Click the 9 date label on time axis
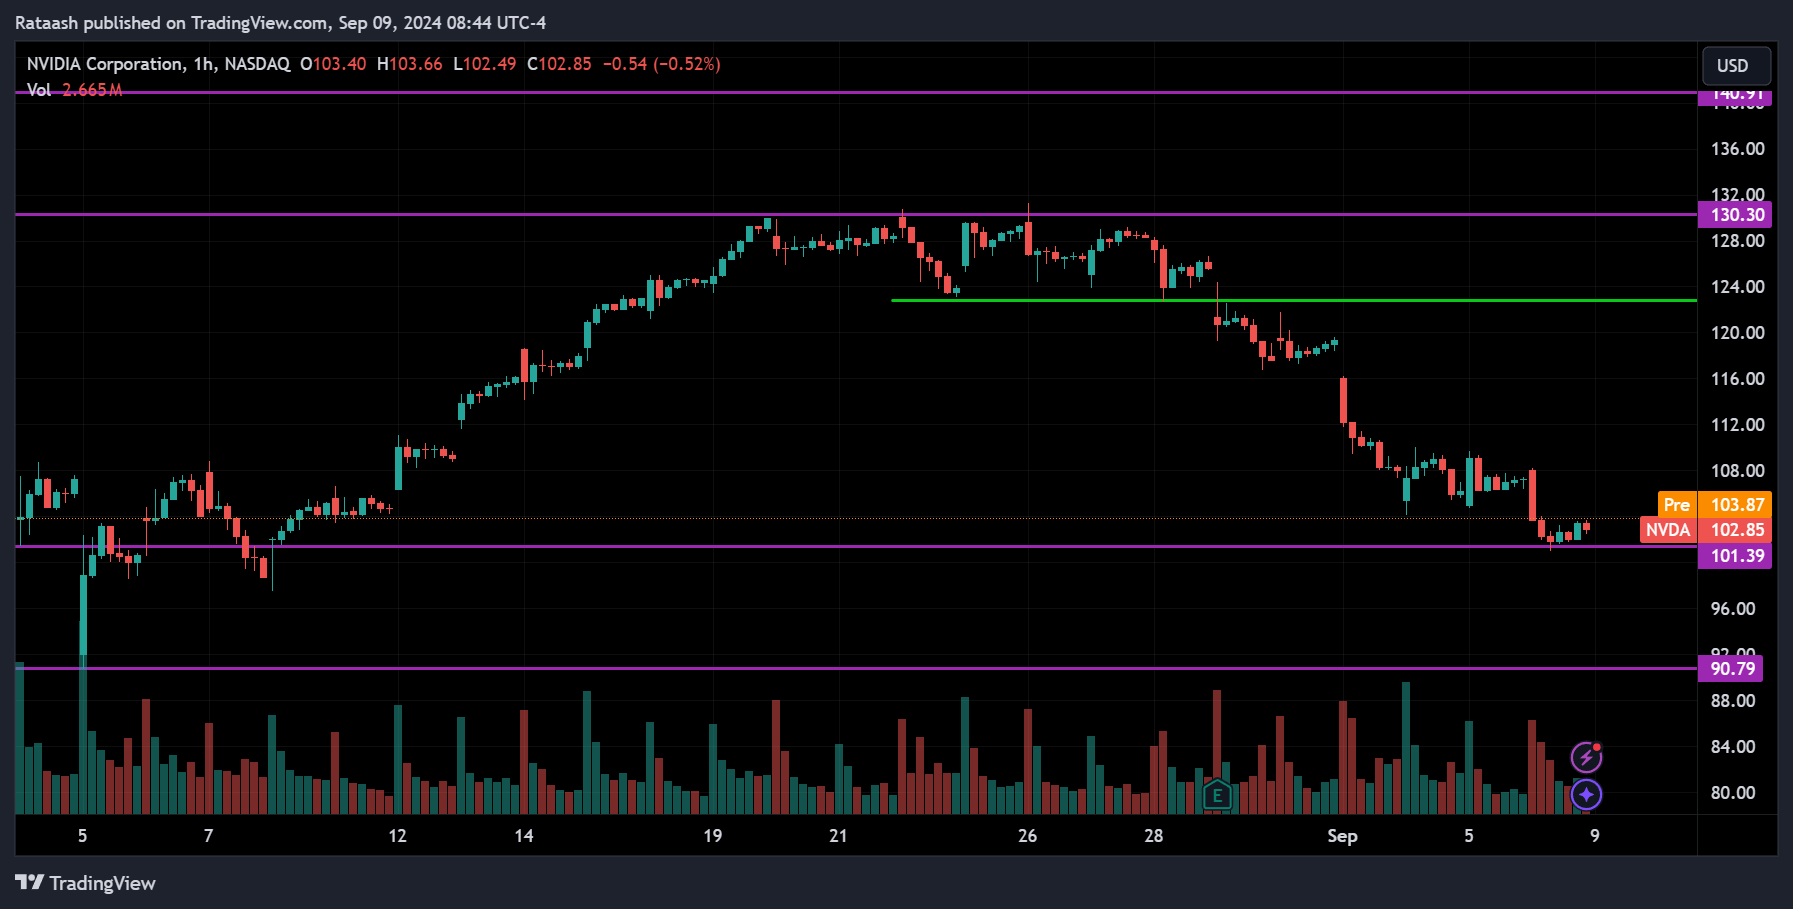This screenshot has height=909, width=1793. click(1594, 836)
